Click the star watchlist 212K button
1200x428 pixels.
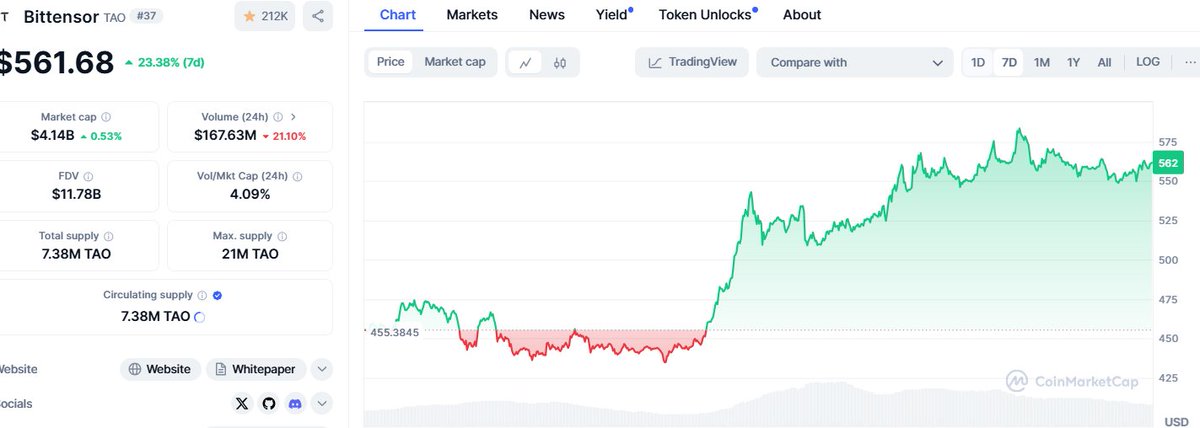[x=264, y=16]
